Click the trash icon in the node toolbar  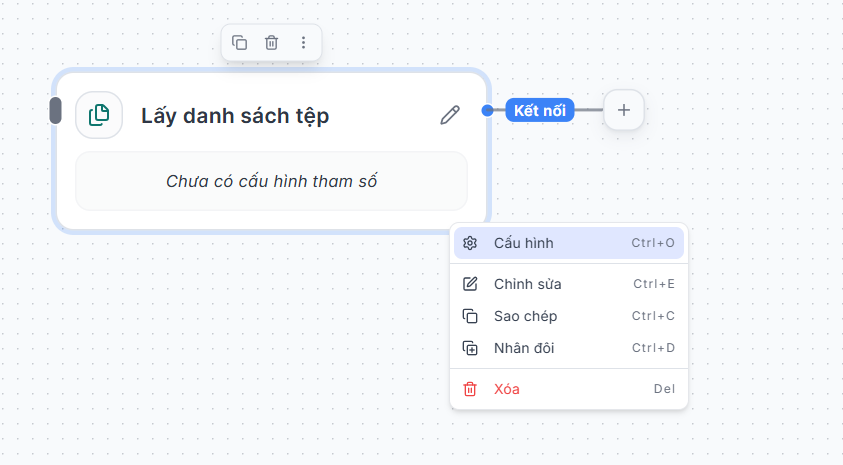point(272,42)
